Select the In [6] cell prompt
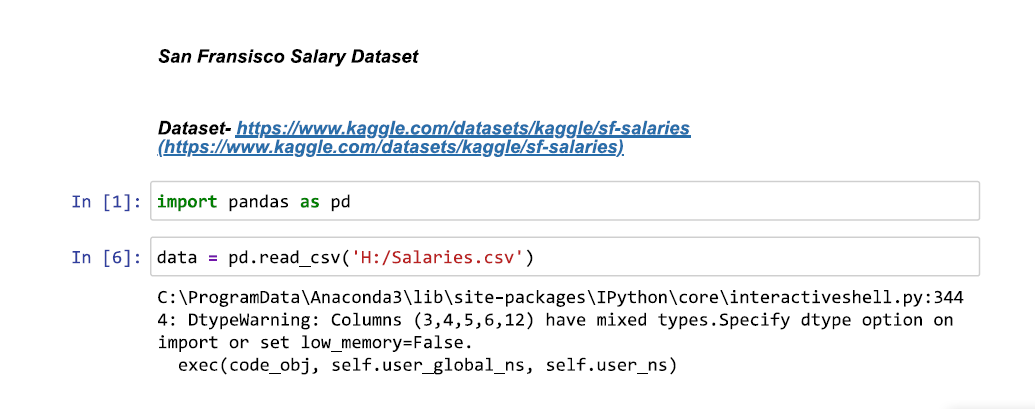 coord(106,257)
